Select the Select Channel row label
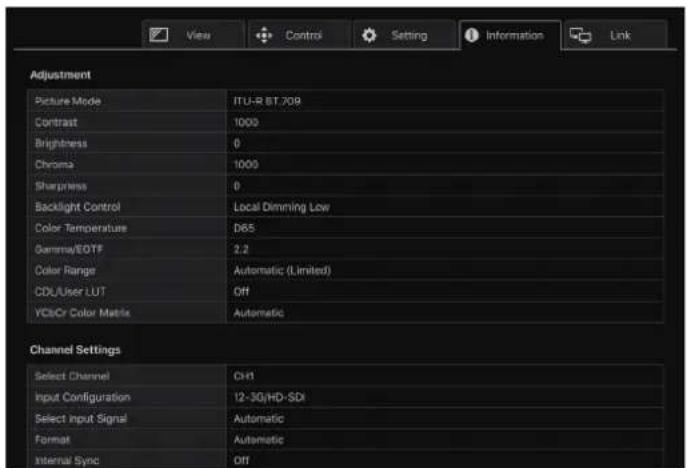 (x=72, y=376)
